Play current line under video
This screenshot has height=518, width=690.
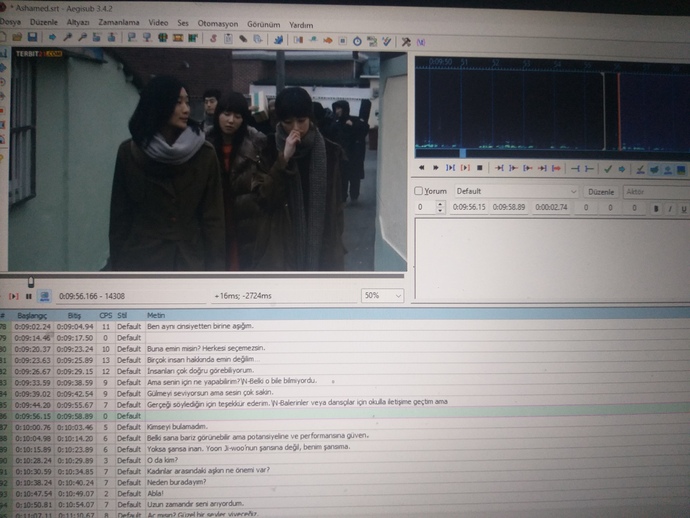pos(14,296)
